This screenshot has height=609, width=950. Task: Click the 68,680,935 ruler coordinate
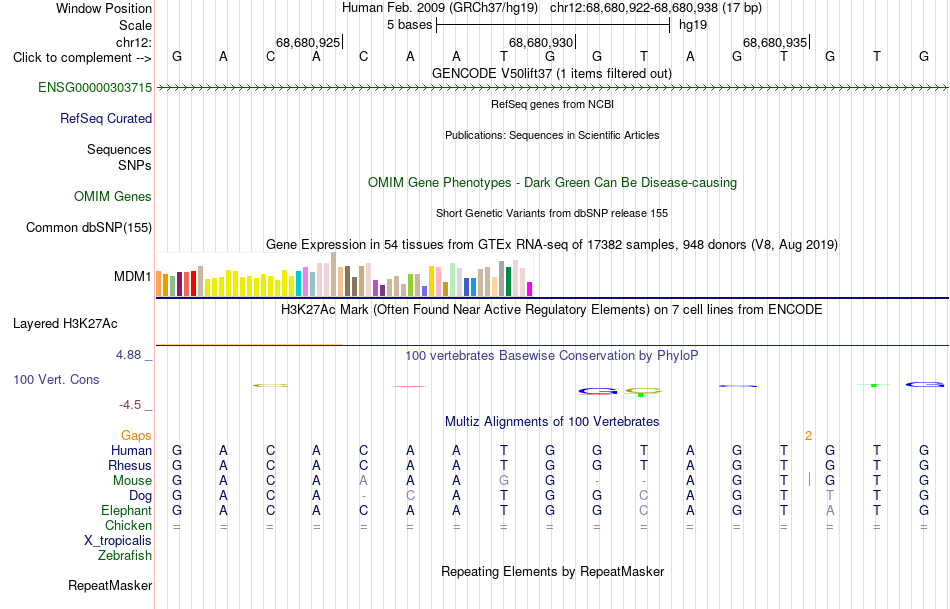[775, 42]
